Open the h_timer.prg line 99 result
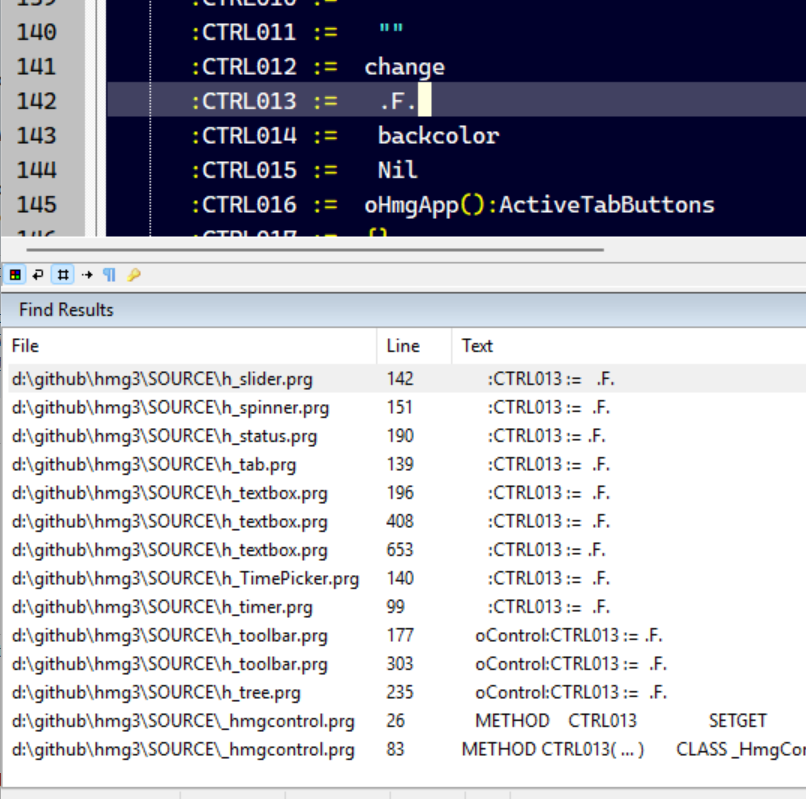 pos(407,607)
